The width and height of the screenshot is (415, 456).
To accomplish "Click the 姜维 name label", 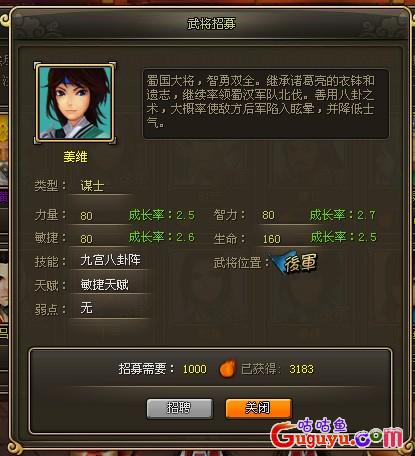I will point(76,157).
